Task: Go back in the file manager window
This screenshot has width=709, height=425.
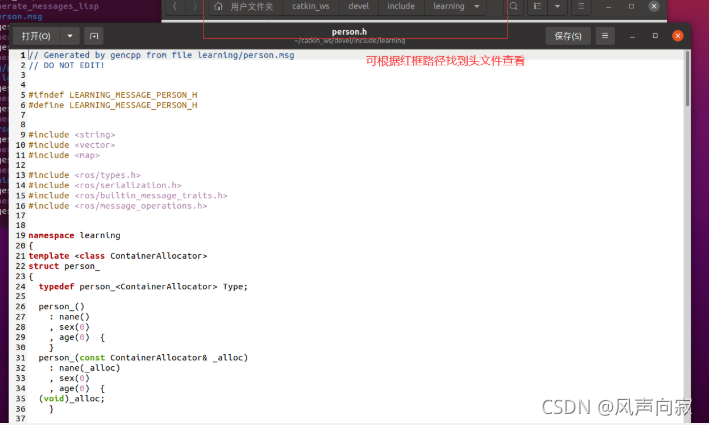Action: [175, 6]
